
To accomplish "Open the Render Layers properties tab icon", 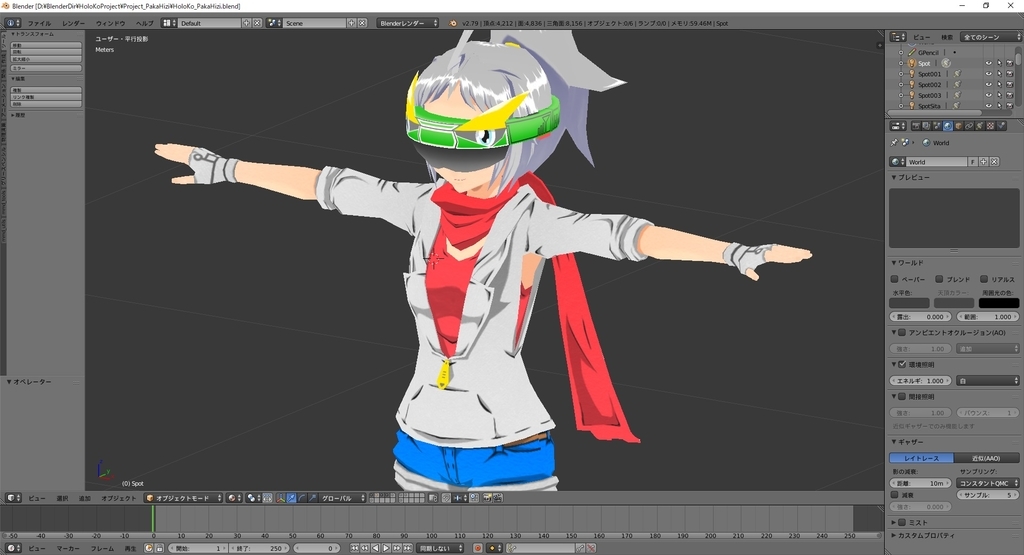I will coord(926,126).
